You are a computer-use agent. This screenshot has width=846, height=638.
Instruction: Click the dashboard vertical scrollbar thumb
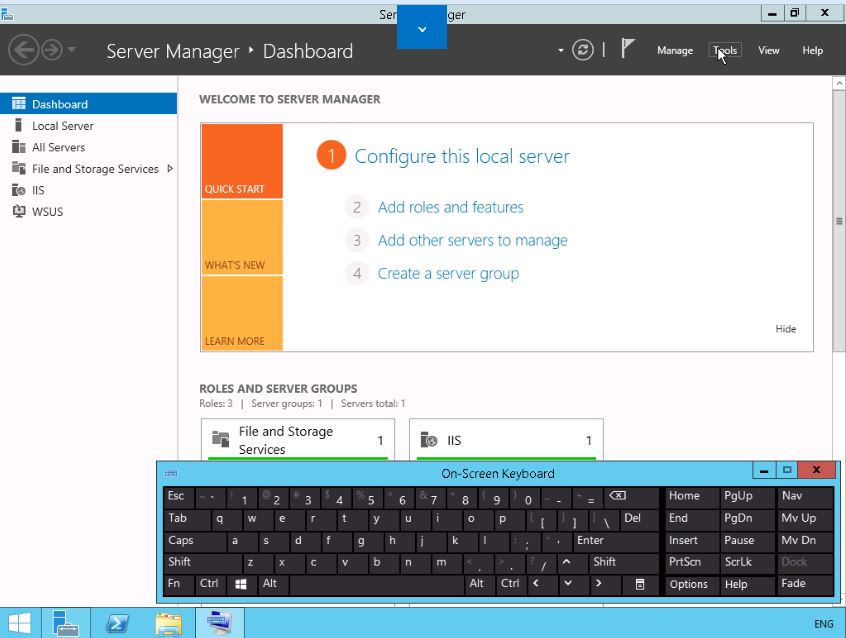[x=839, y=221]
